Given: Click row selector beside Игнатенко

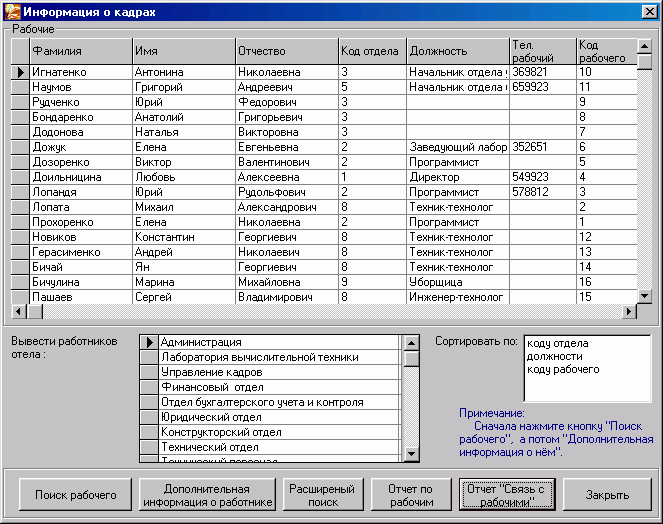Looking at the screenshot, I should (x=19, y=72).
